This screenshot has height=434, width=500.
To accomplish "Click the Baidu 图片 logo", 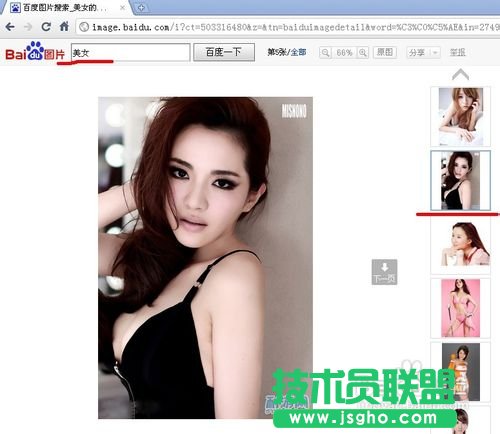I will point(35,52).
